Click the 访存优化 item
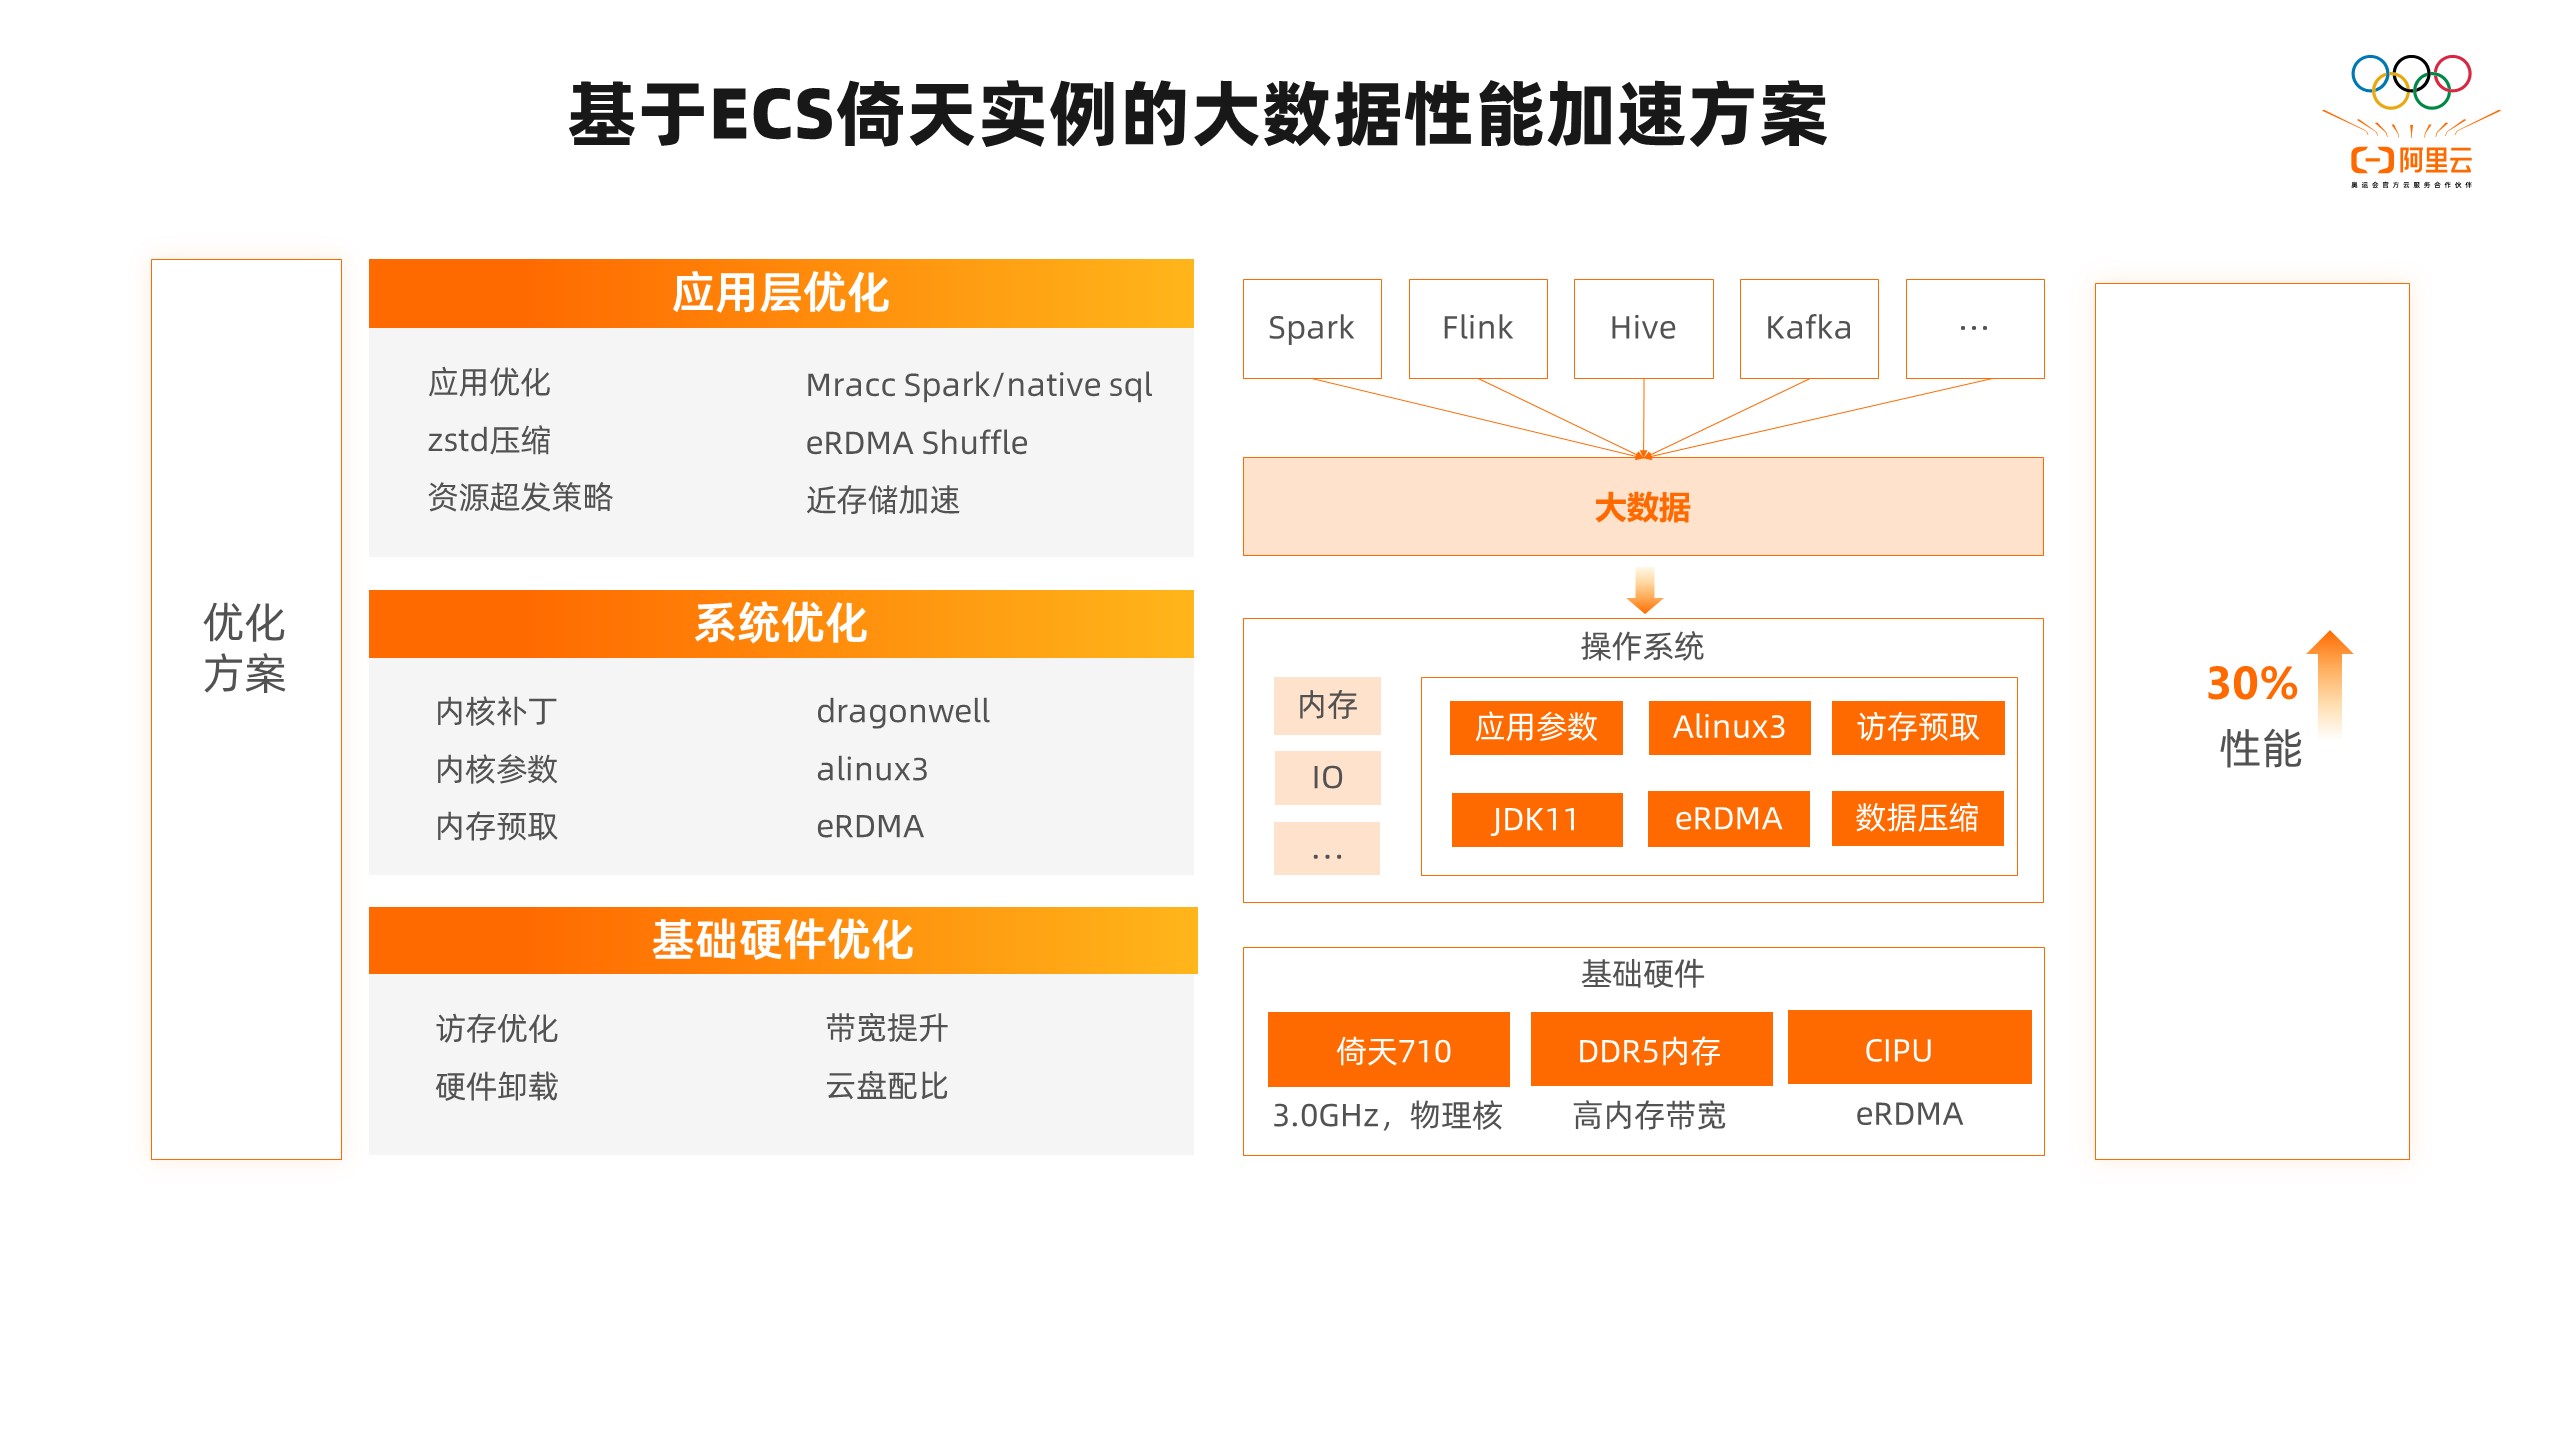This screenshot has height=1440, width=2560. click(x=497, y=1029)
